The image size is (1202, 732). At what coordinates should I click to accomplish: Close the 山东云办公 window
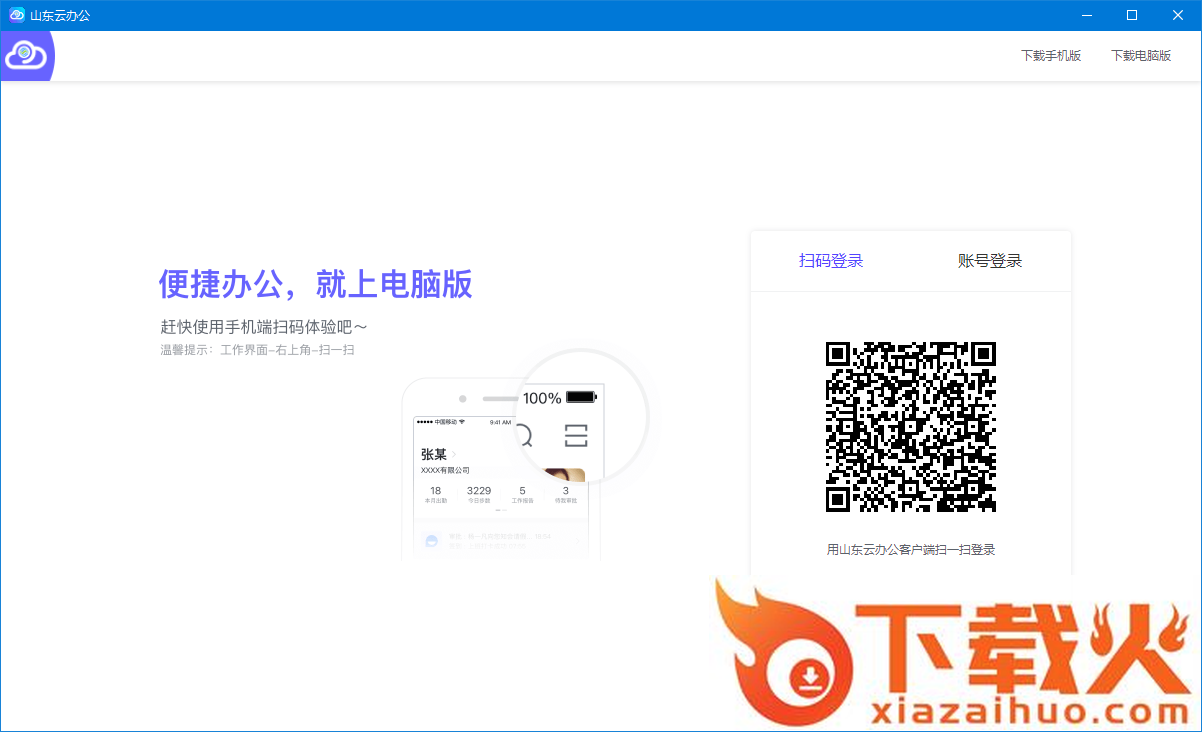pos(1178,15)
